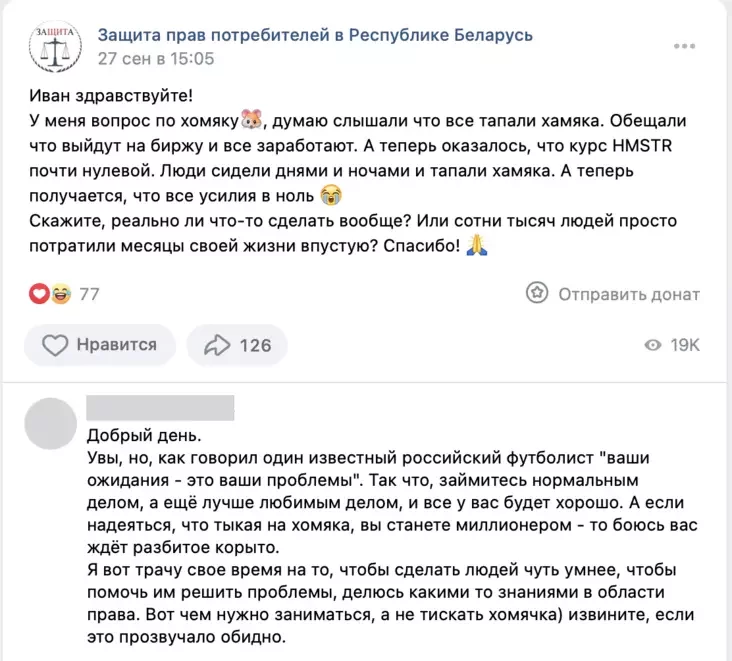Click the laughing face reaction icon
Image resolution: width=732 pixels, height=661 pixels.
coord(59,294)
